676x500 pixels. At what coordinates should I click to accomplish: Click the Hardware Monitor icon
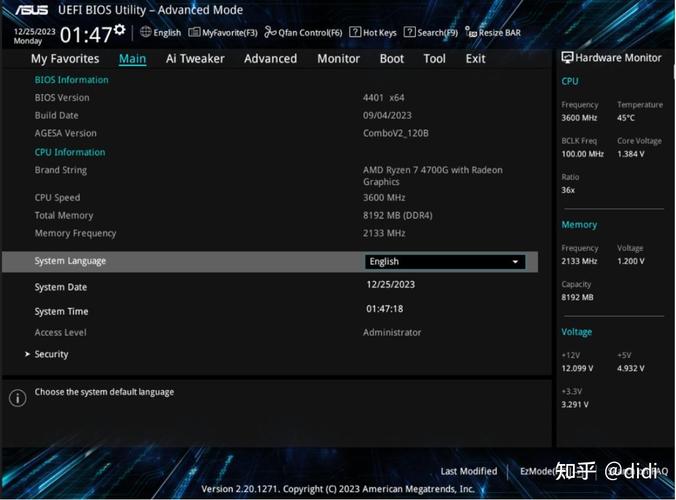coord(567,57)
